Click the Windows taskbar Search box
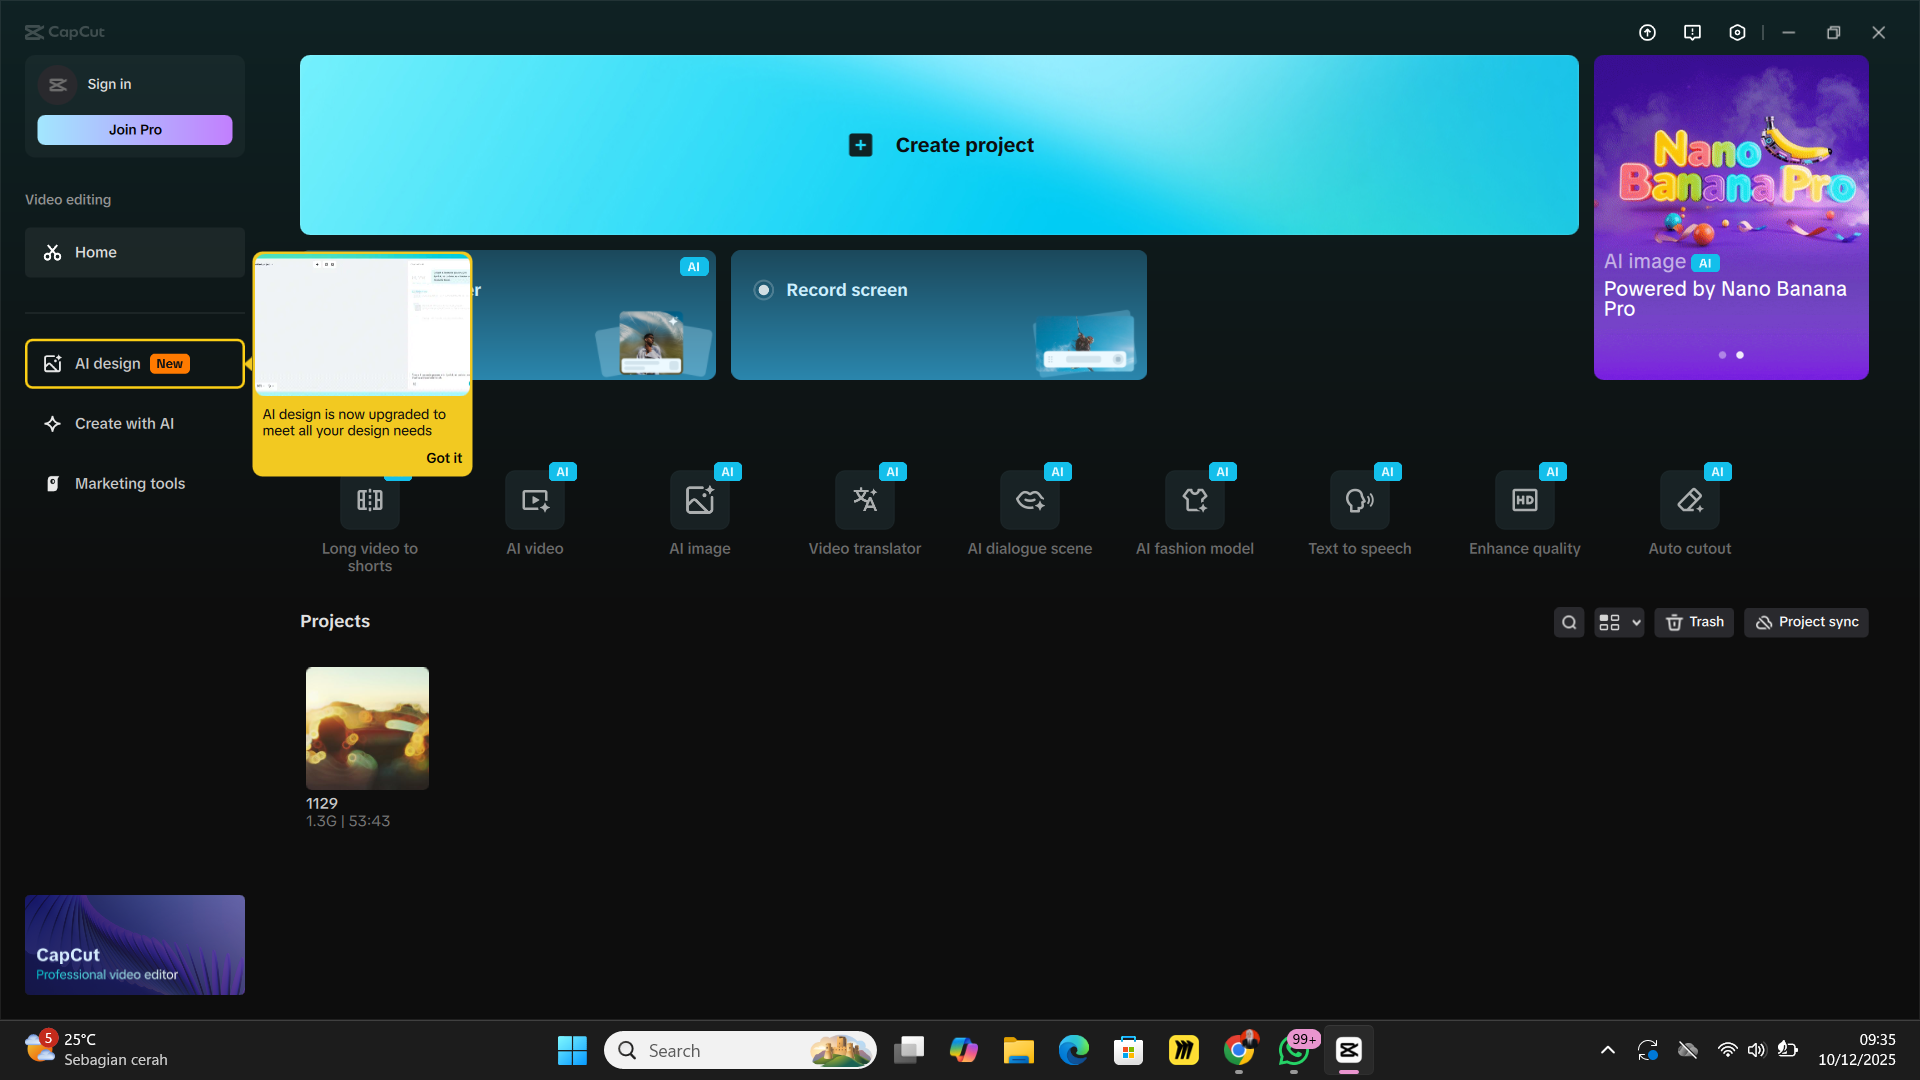 pos(720,1050)
